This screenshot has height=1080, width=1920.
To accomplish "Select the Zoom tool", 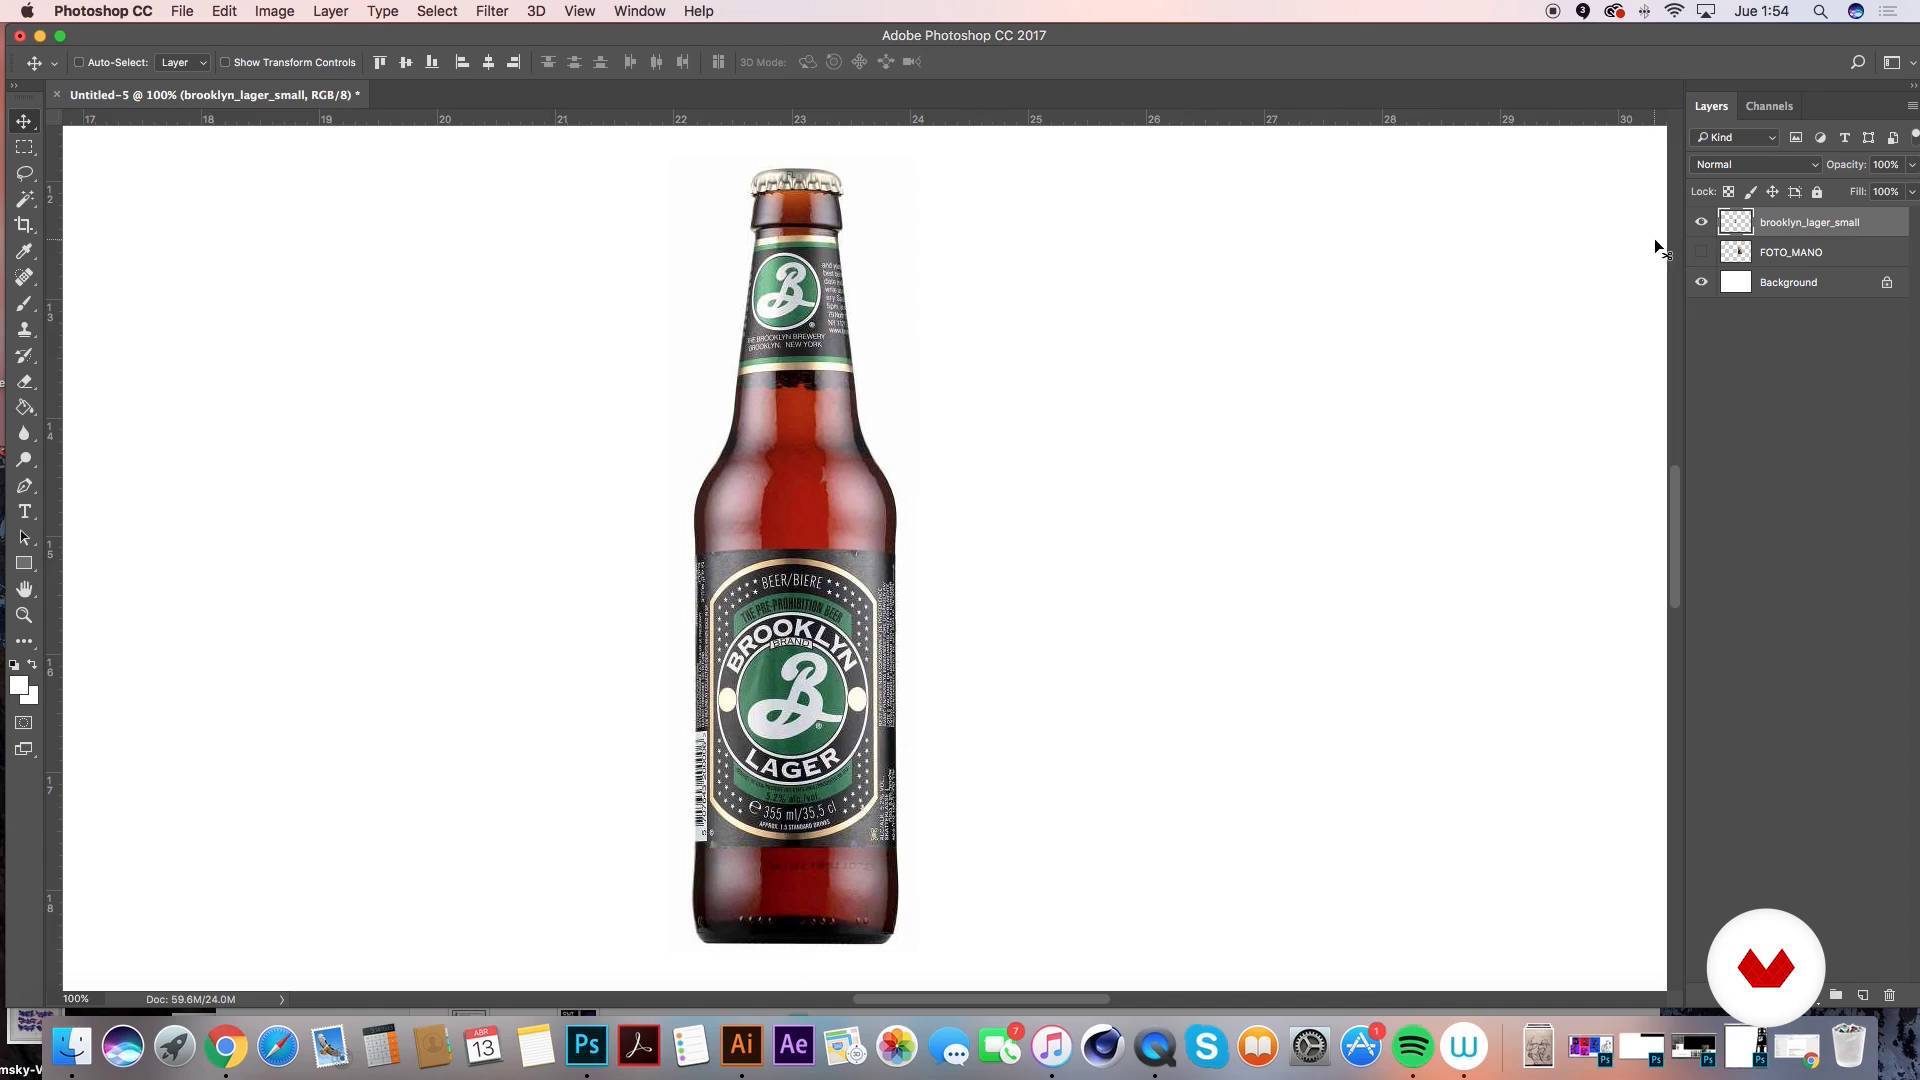I will [x=24, y=615].
